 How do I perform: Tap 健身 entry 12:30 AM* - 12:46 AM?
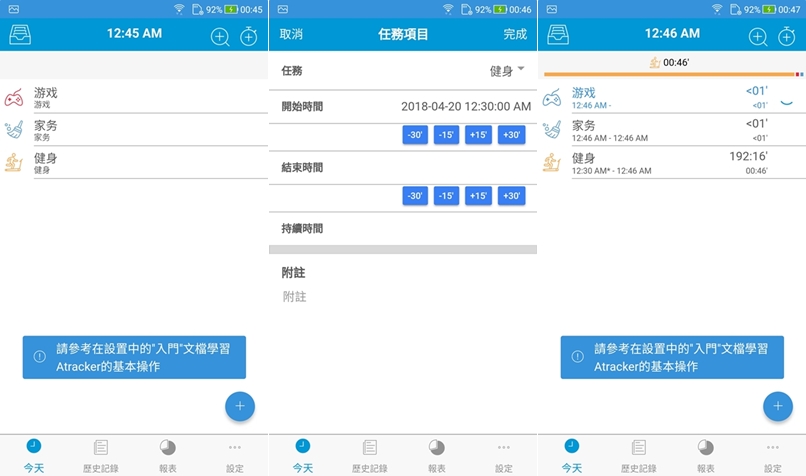611,171
